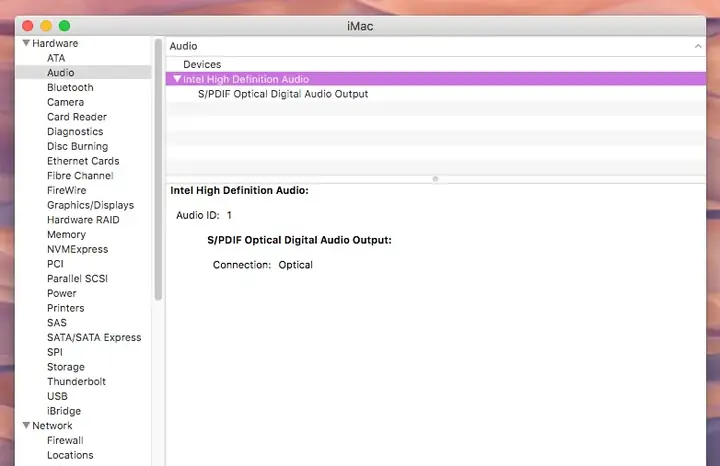Select Firewall under Network

click(x=65, y=440)
